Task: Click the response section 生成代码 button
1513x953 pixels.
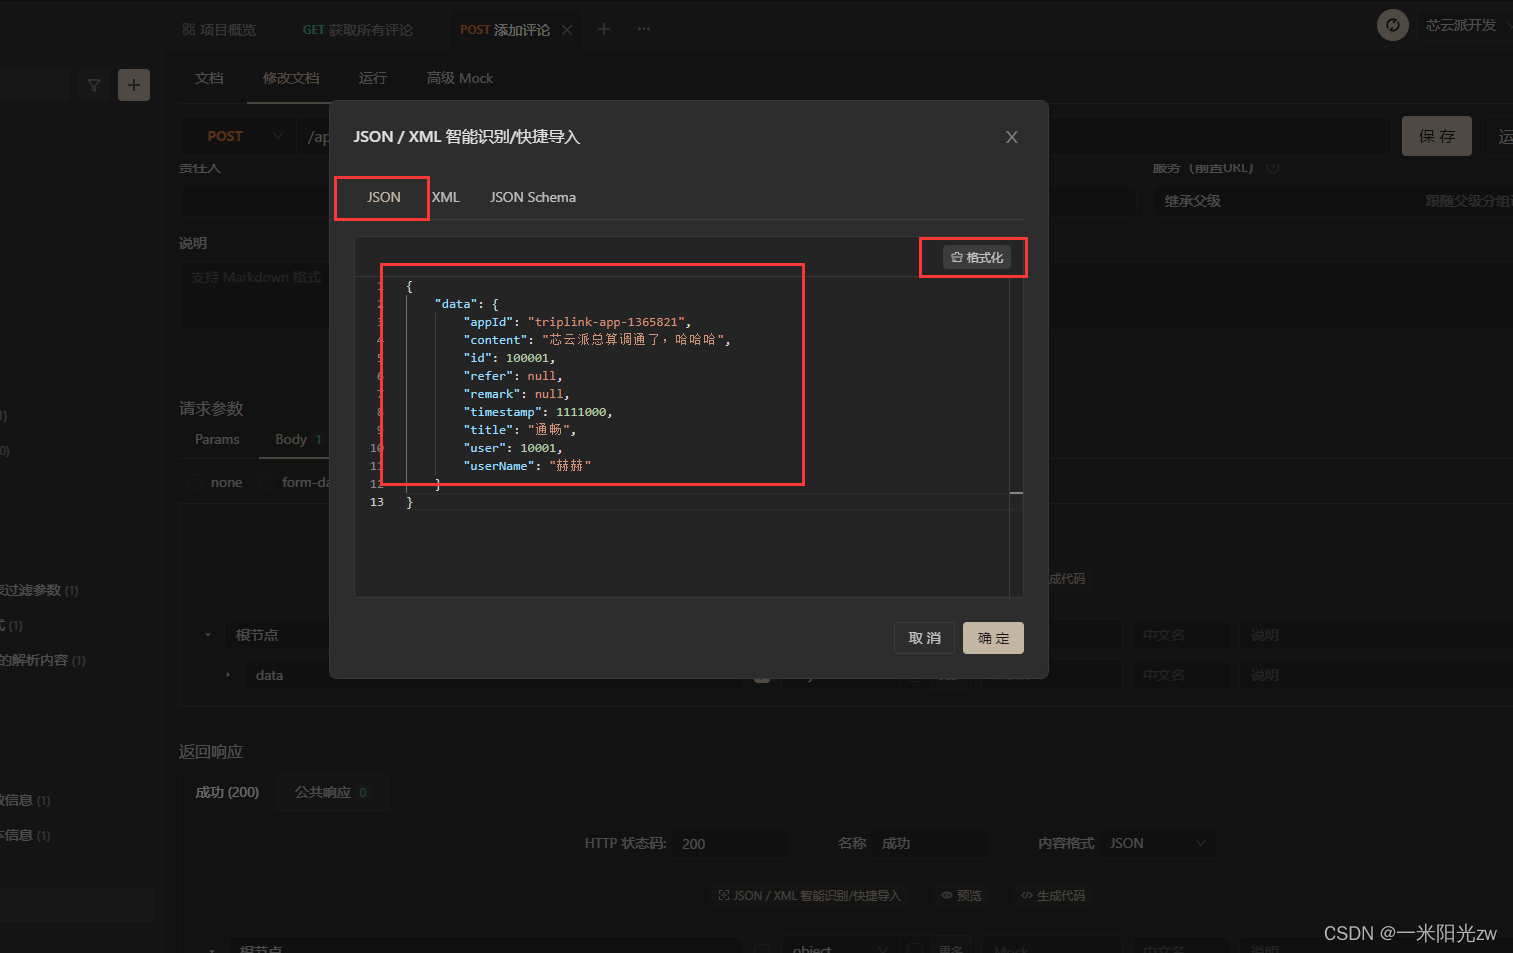Action: [x=1053, y=895]
